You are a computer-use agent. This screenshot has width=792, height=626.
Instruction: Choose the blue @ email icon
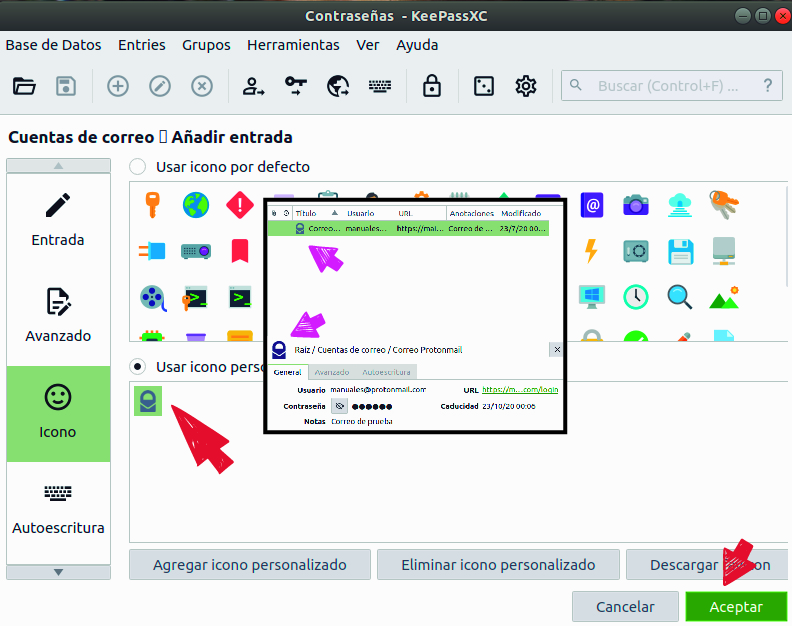coord(592,205)
